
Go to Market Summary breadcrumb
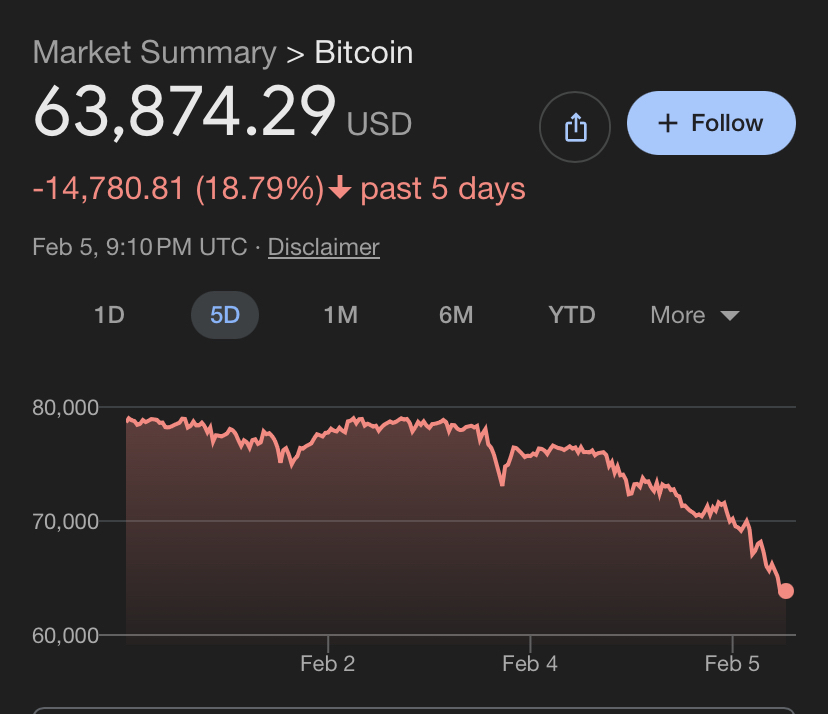pyautogui.click(x=154, y=53)
